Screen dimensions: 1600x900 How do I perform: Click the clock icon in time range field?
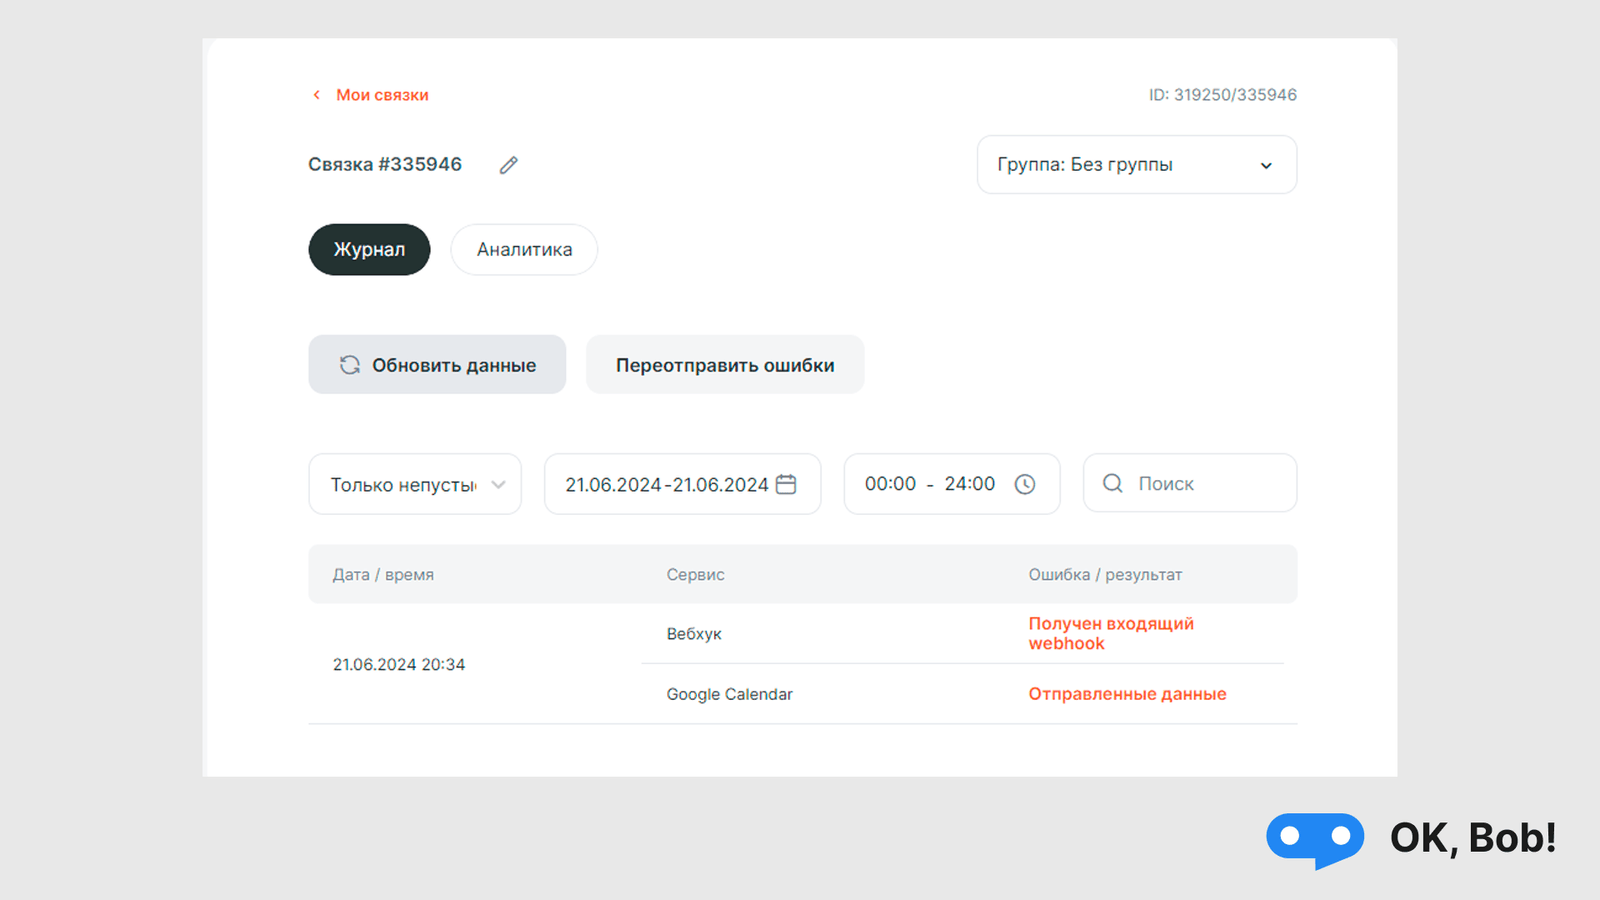coord(1025,484)
